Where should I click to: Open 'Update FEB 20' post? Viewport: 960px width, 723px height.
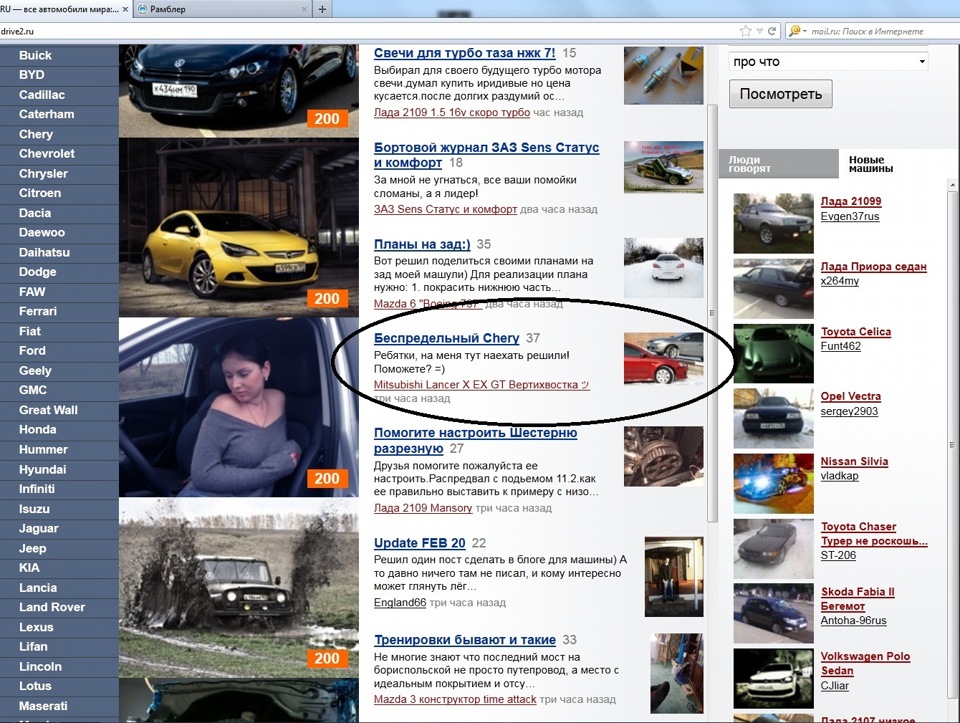pos(419,543)
